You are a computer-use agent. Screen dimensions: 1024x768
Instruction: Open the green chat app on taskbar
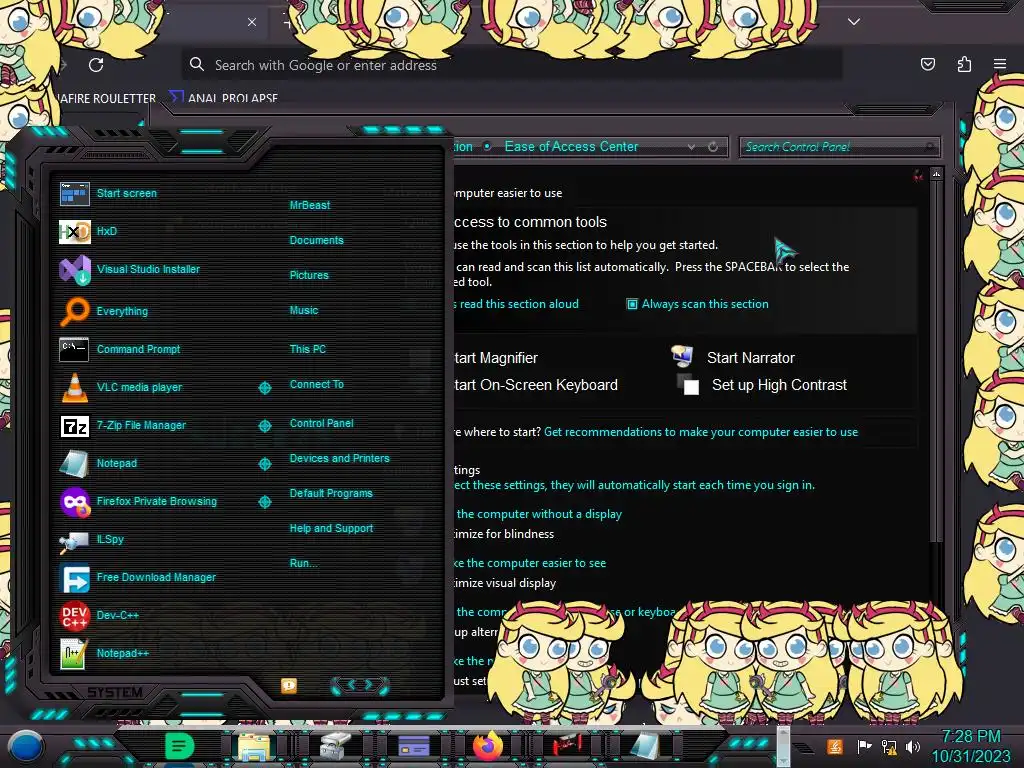[179, 745]
